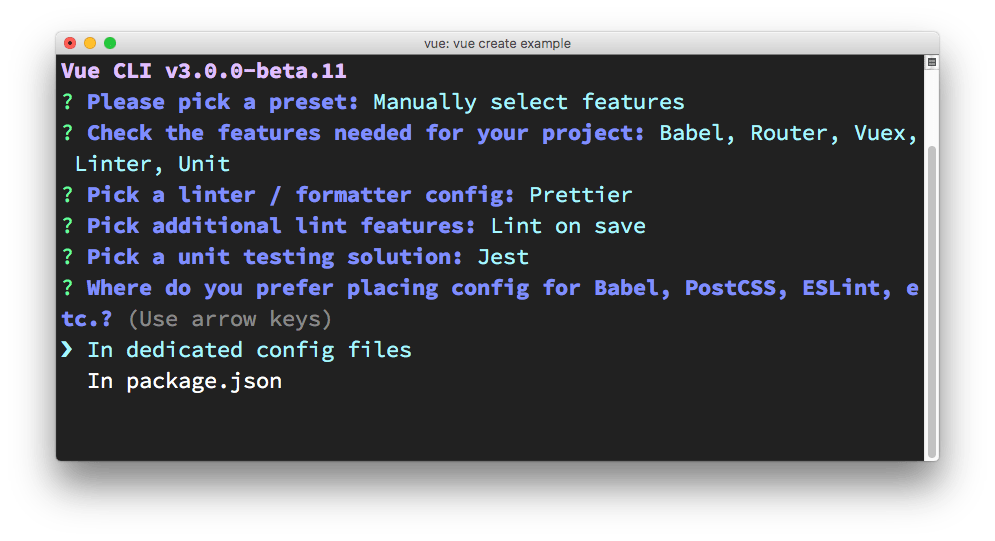The image size is (995, 541).
Task: Click the question mark before 'Please pick a preset'
Action: (x=67, y=102)
